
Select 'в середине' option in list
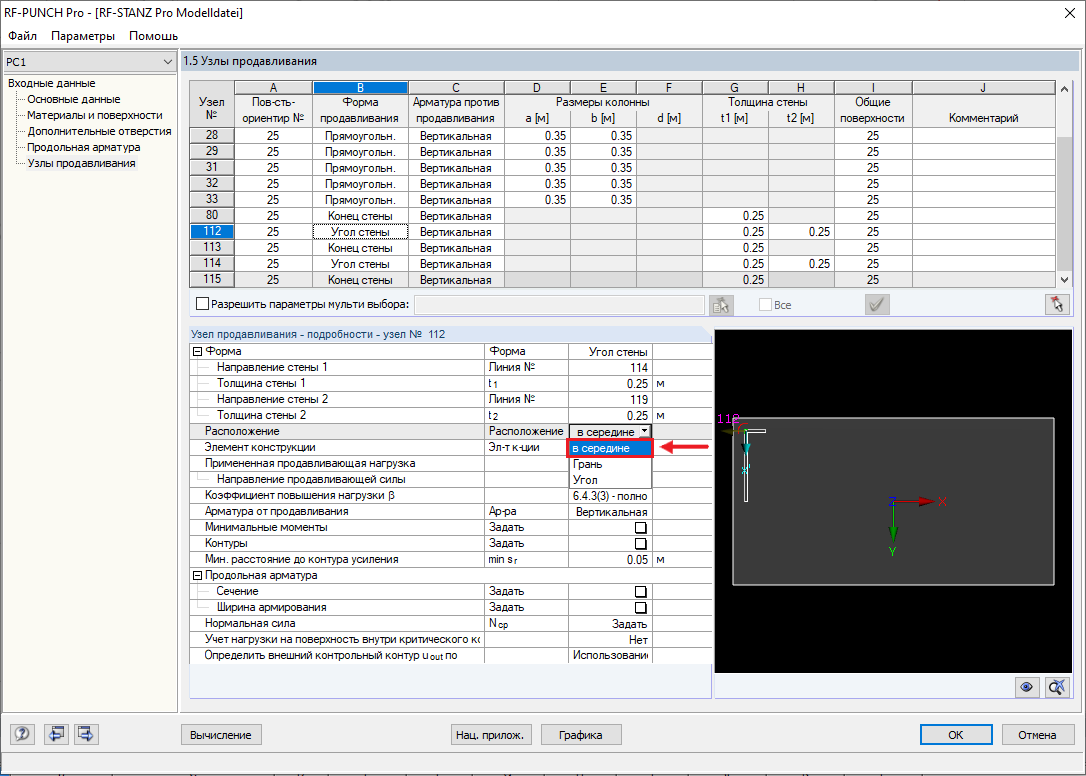pyautogui.click(x=609, y=448)
